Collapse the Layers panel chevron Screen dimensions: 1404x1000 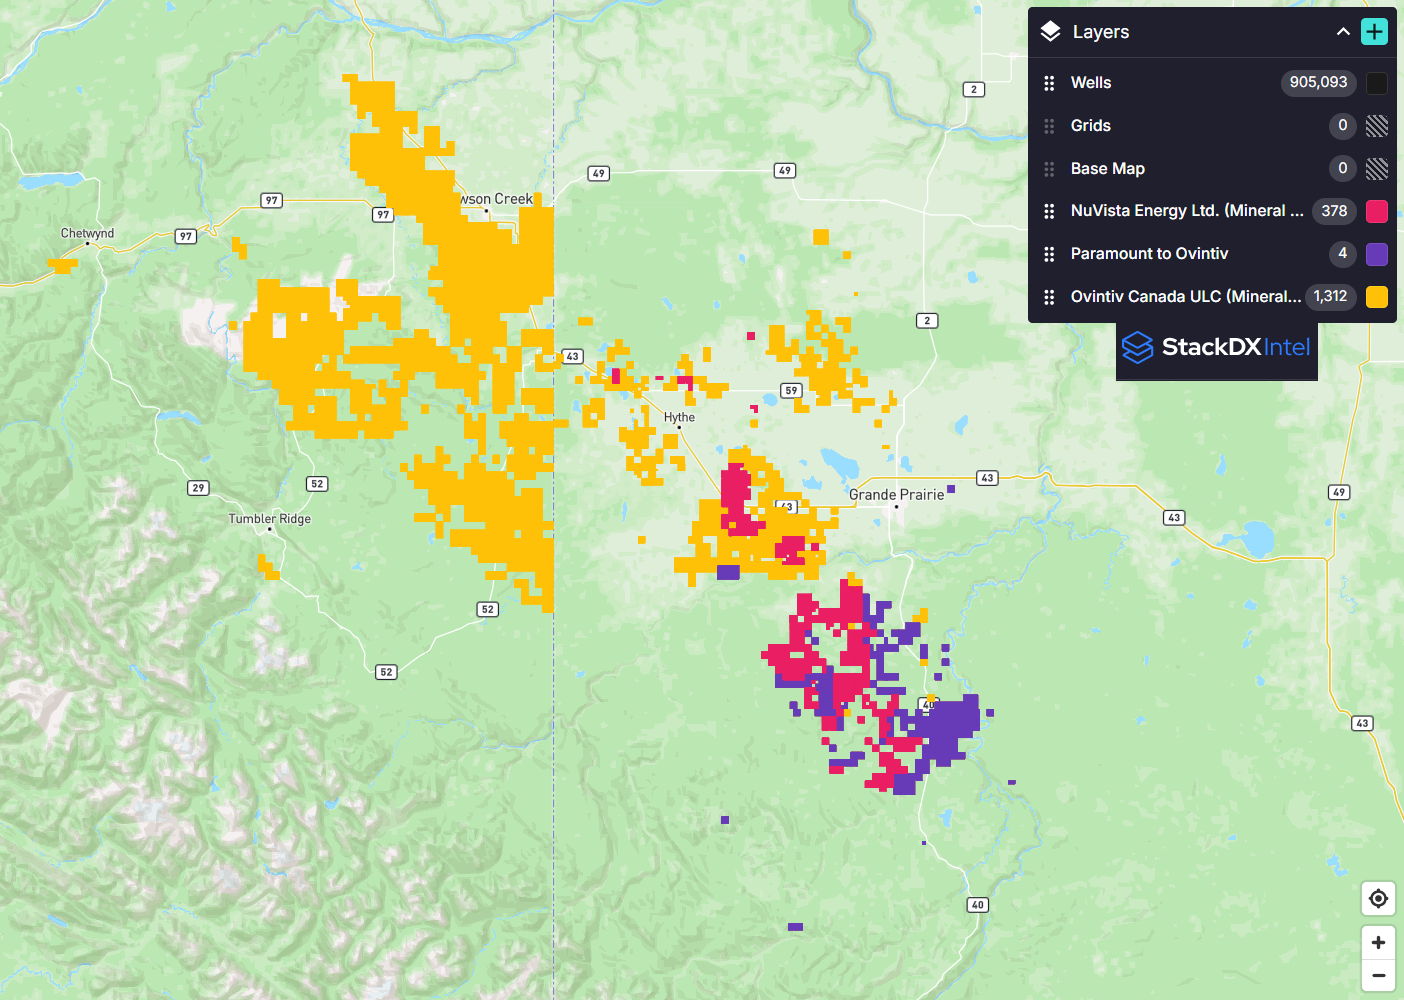[1343, 32]
